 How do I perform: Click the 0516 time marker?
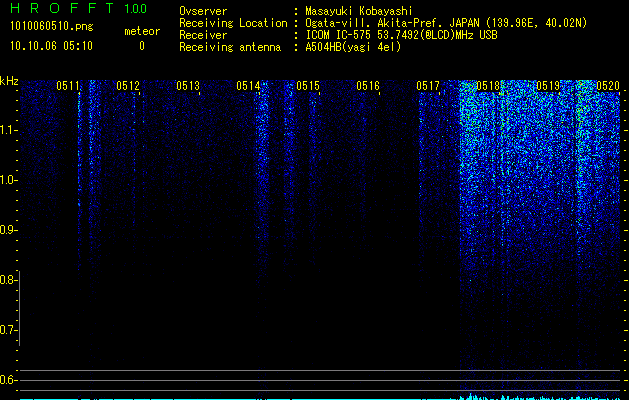[368, 86]
